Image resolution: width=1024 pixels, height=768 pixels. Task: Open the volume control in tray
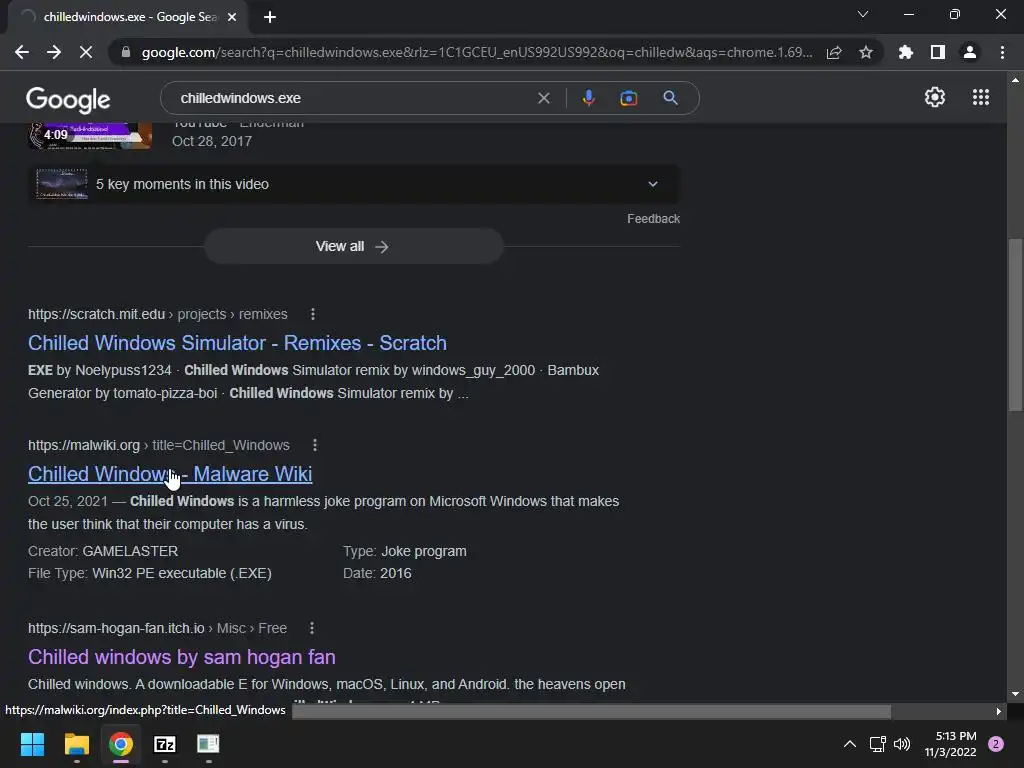[902, 744]
